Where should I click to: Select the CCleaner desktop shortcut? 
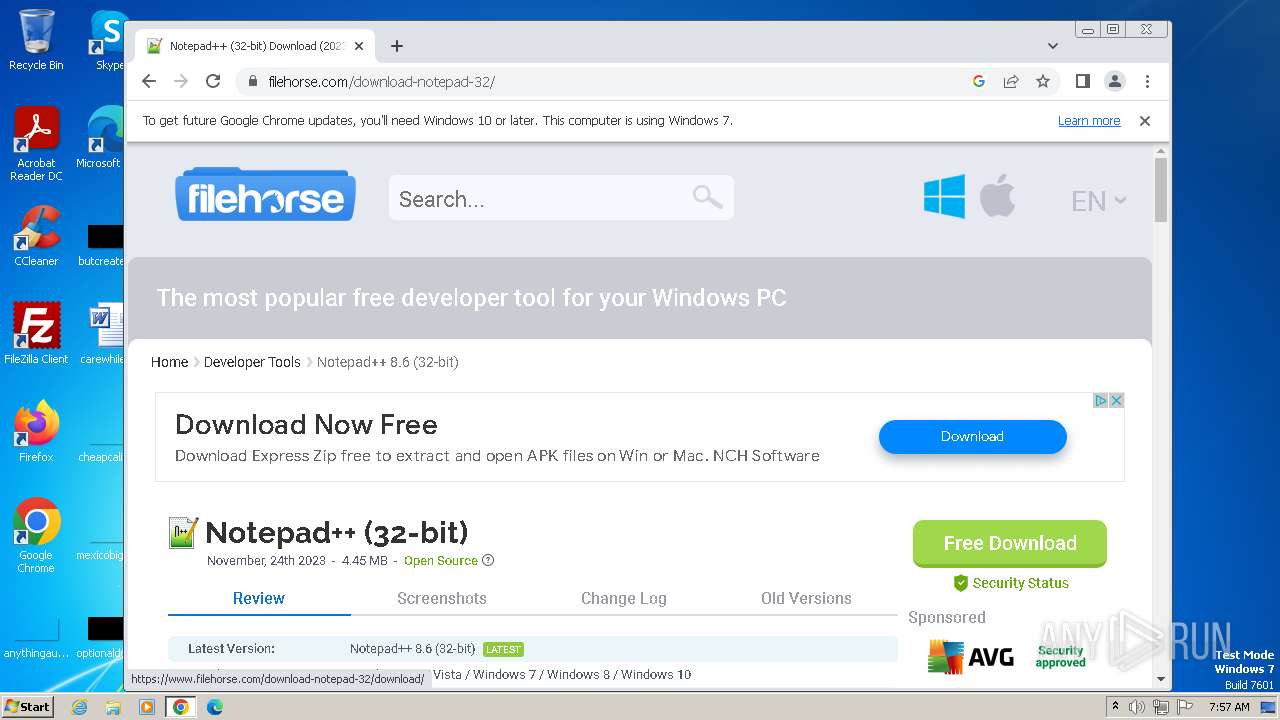coord(36,236)
